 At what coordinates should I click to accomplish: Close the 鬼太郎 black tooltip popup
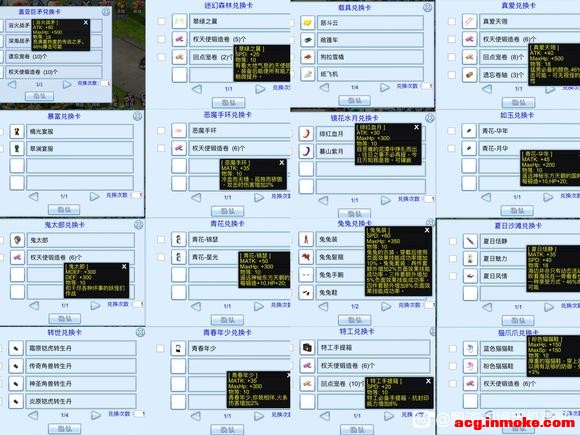click(x=124, y=266)
